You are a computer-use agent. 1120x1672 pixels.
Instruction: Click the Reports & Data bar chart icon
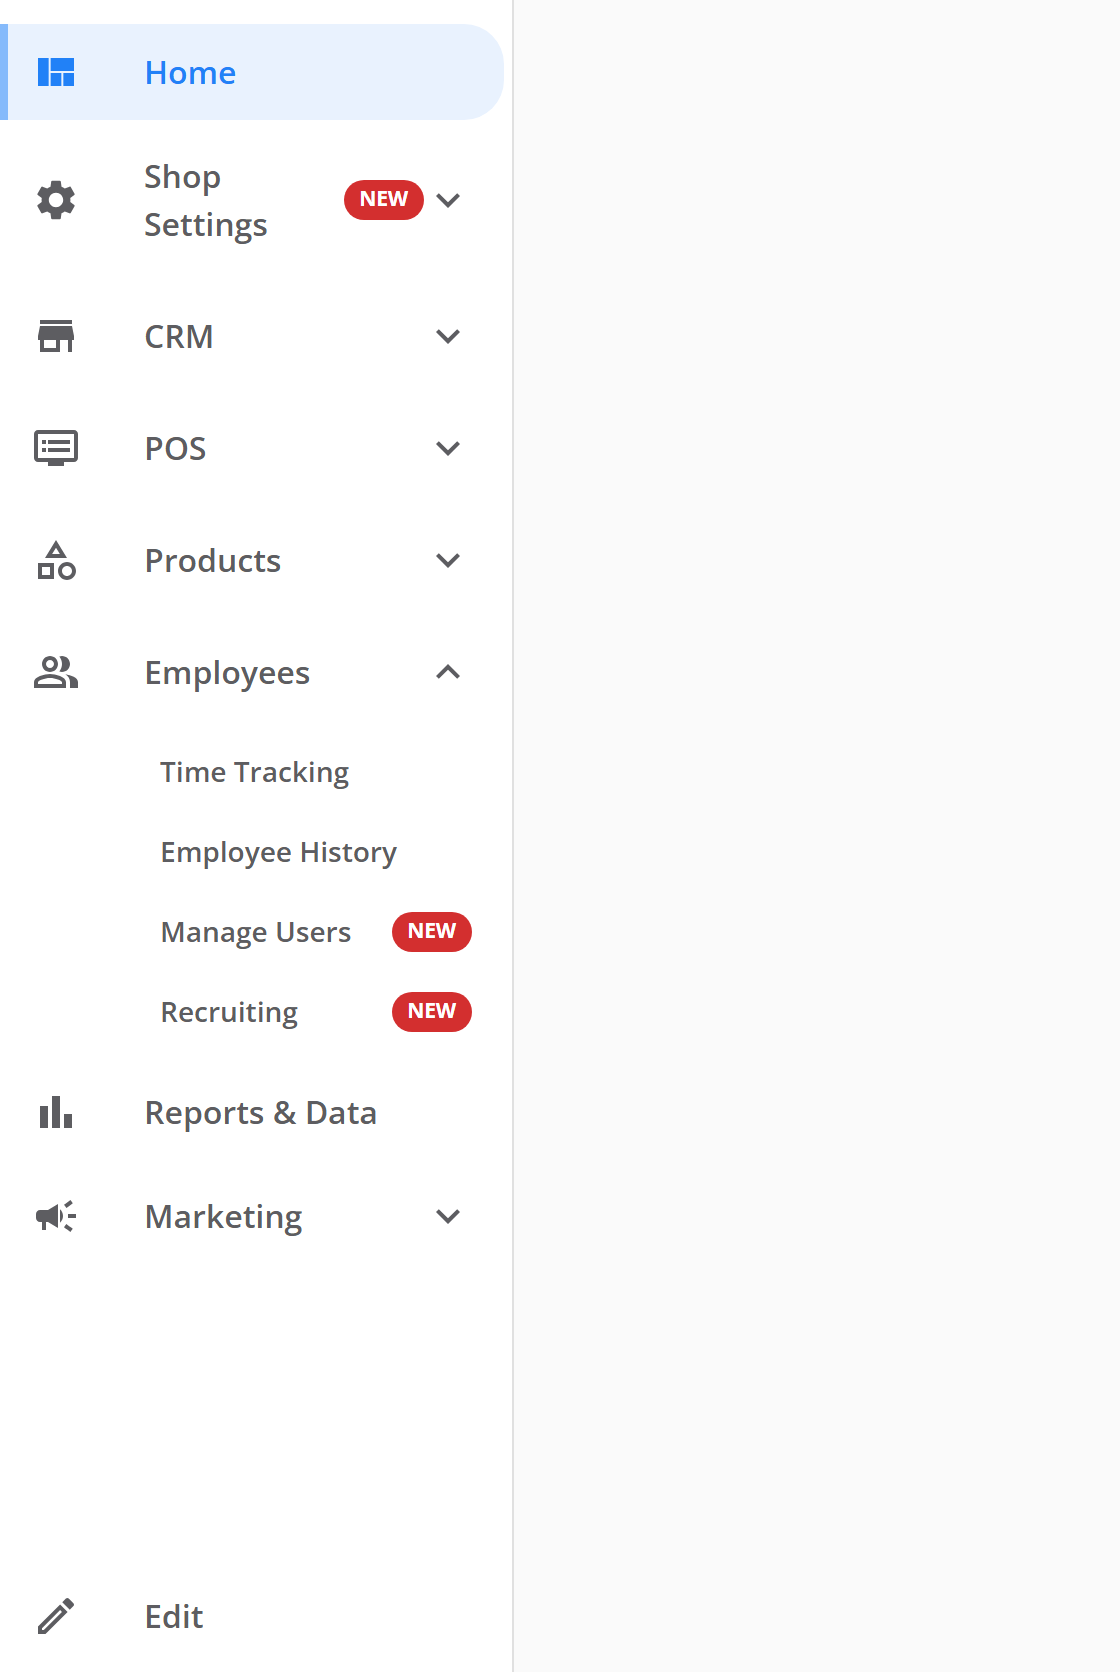[56, 1112]
